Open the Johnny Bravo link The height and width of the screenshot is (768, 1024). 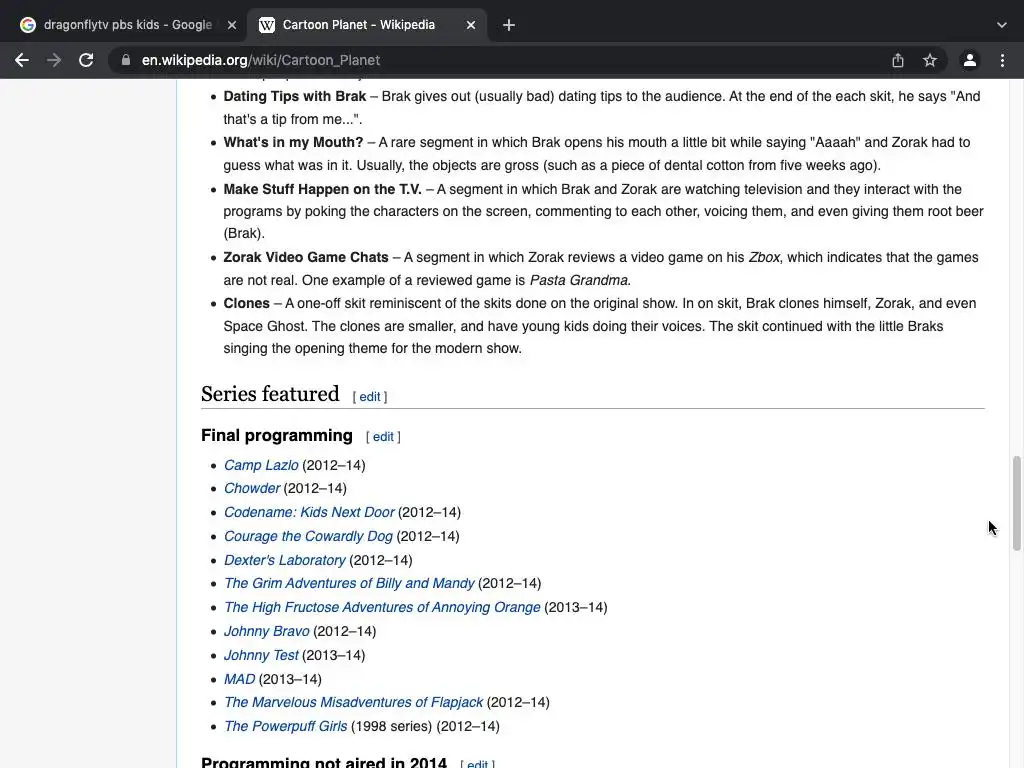coord(266,631)
